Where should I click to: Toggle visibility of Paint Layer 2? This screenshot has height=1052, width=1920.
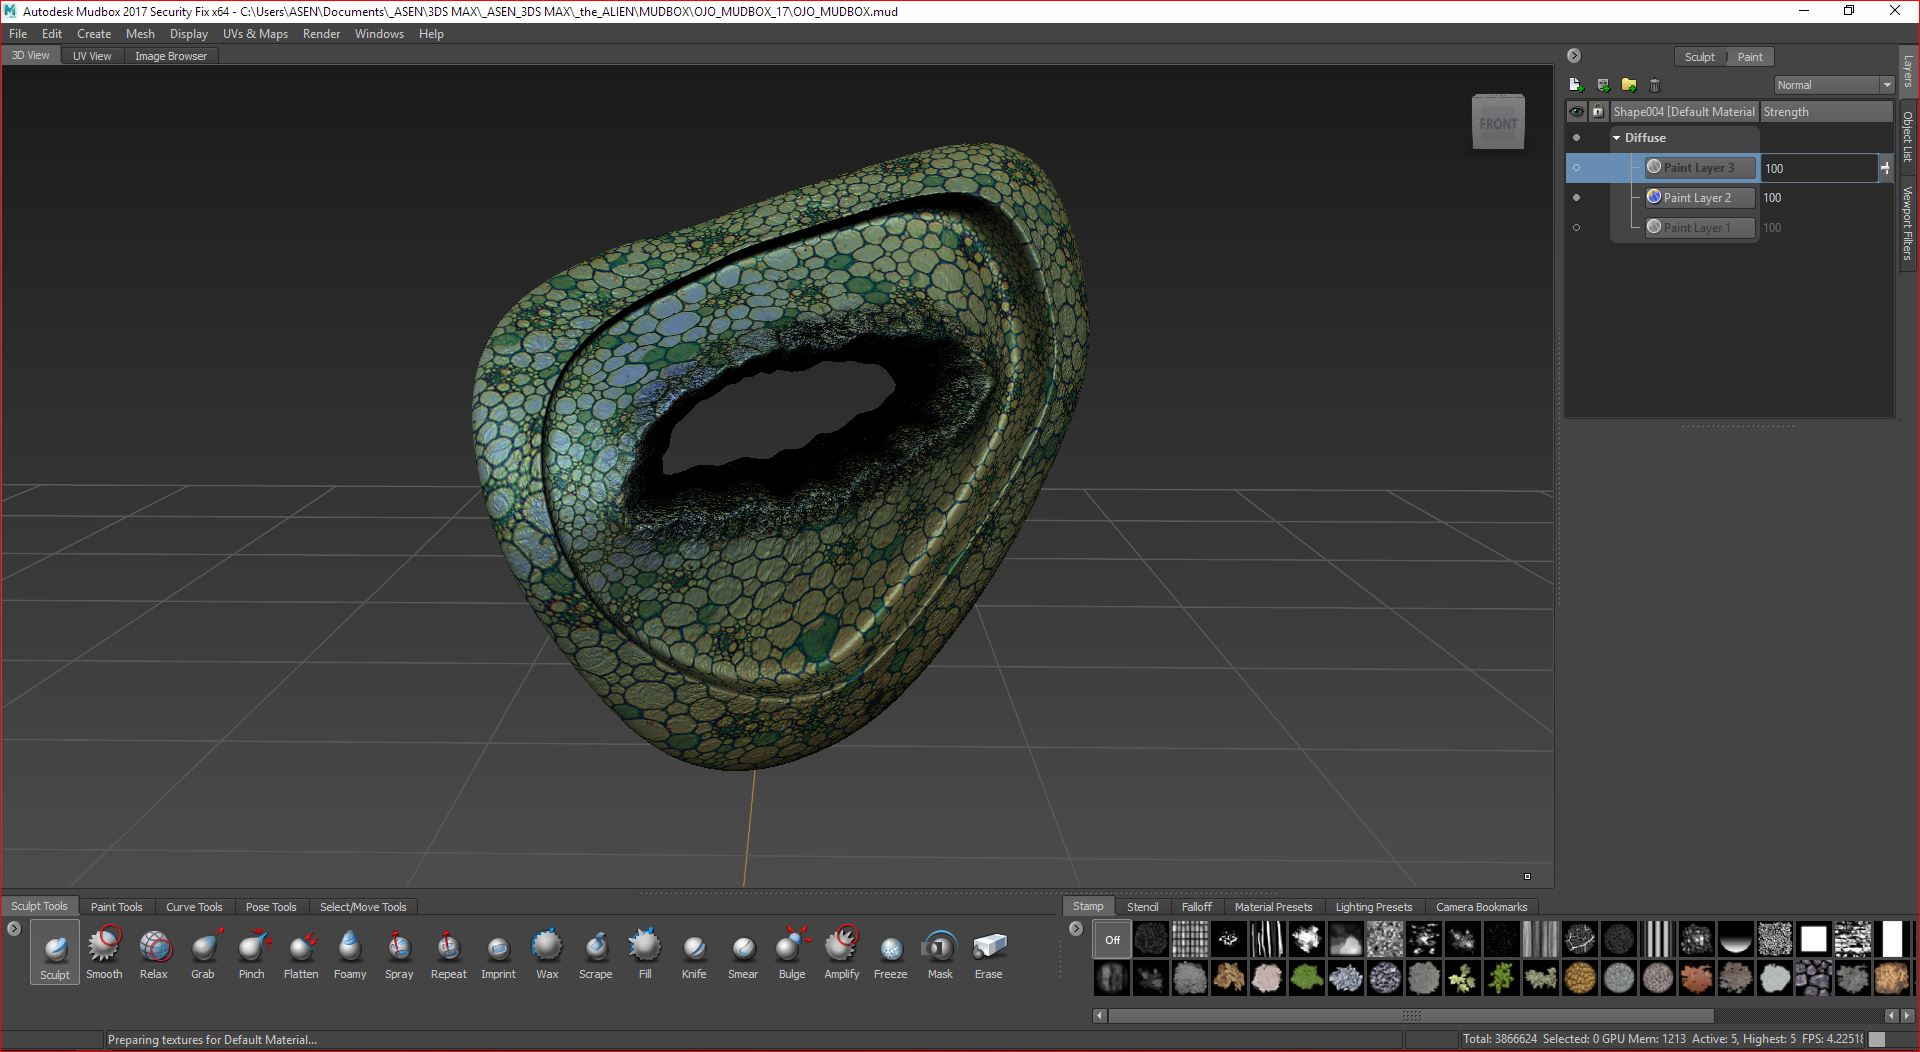coord(1577,198)
